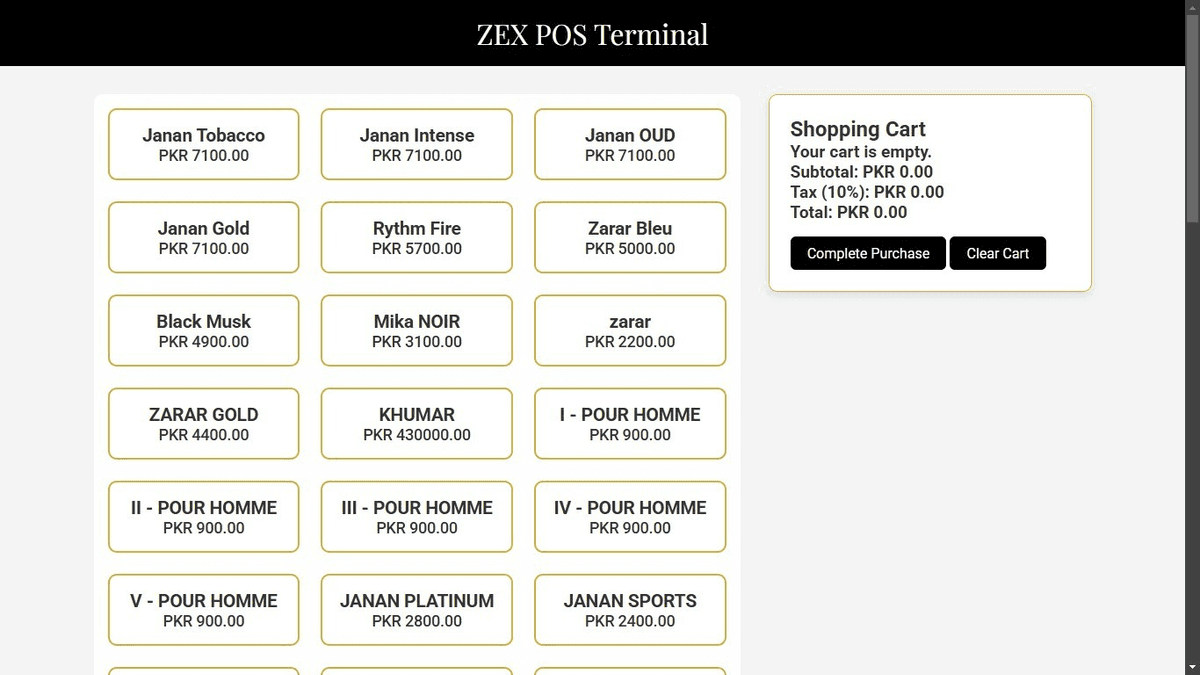This screenshot has height=675, width=1200.
Task: Add I - POUR HOMME to cart
Action: pyautogui.click(x=629, y=423)
